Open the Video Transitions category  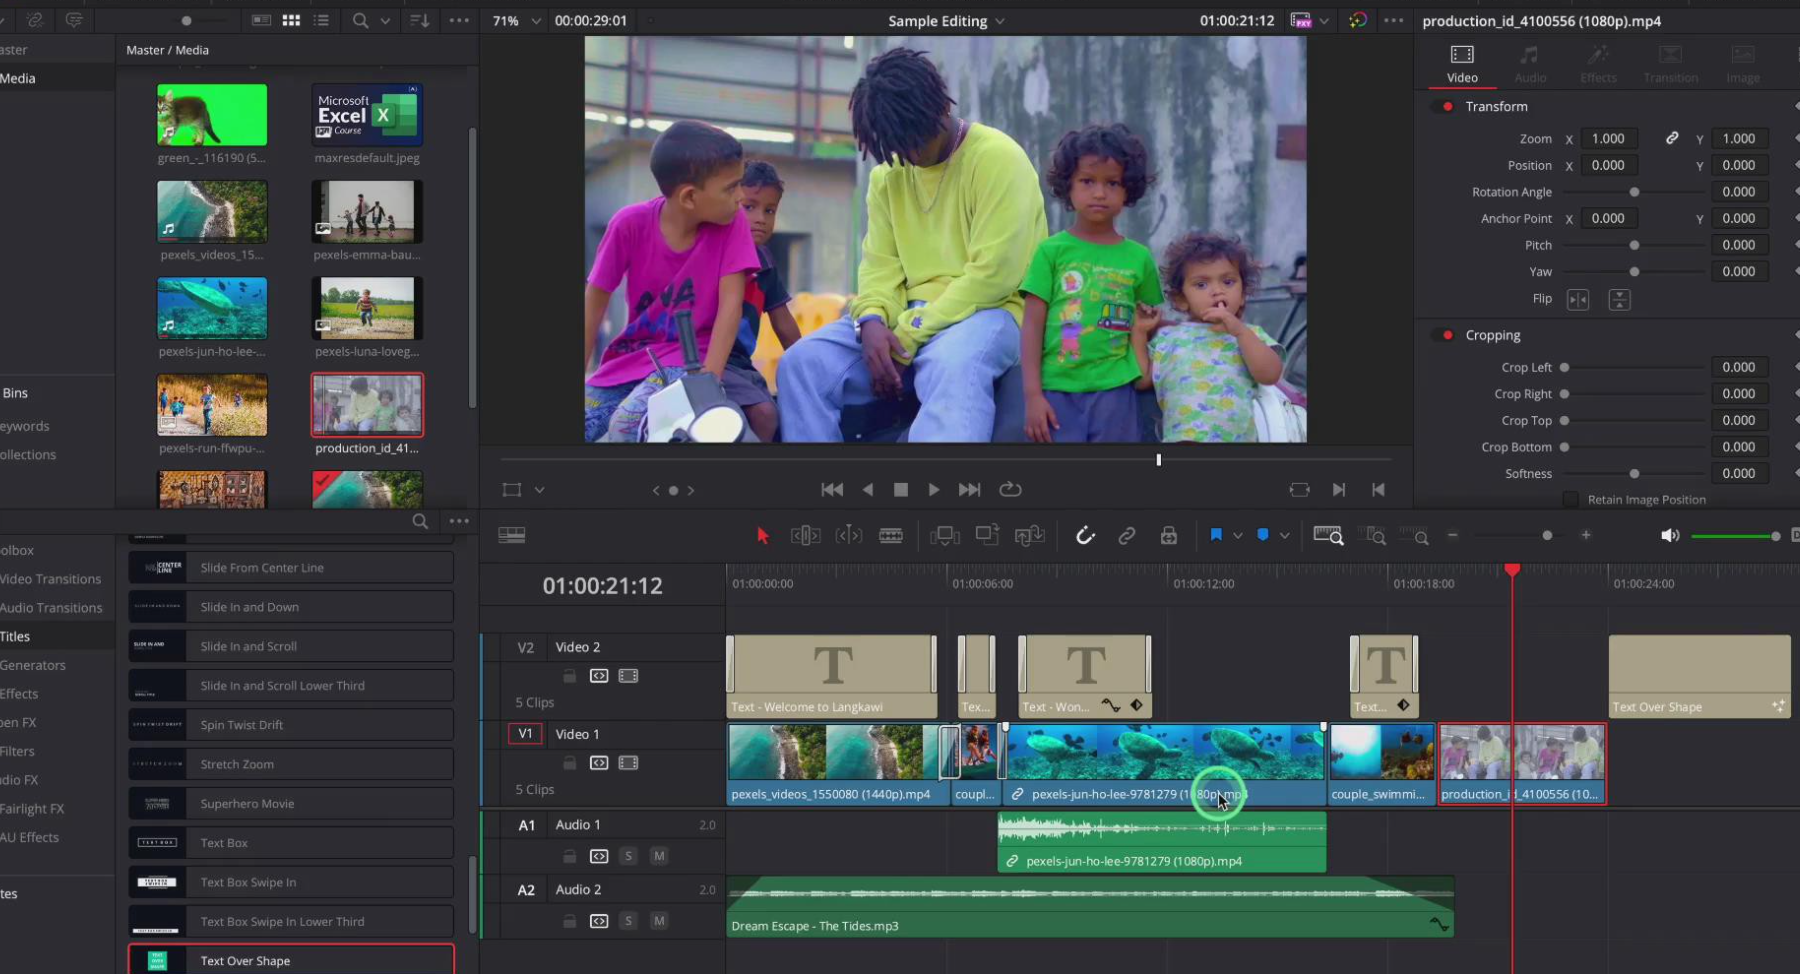coord(51,579)
